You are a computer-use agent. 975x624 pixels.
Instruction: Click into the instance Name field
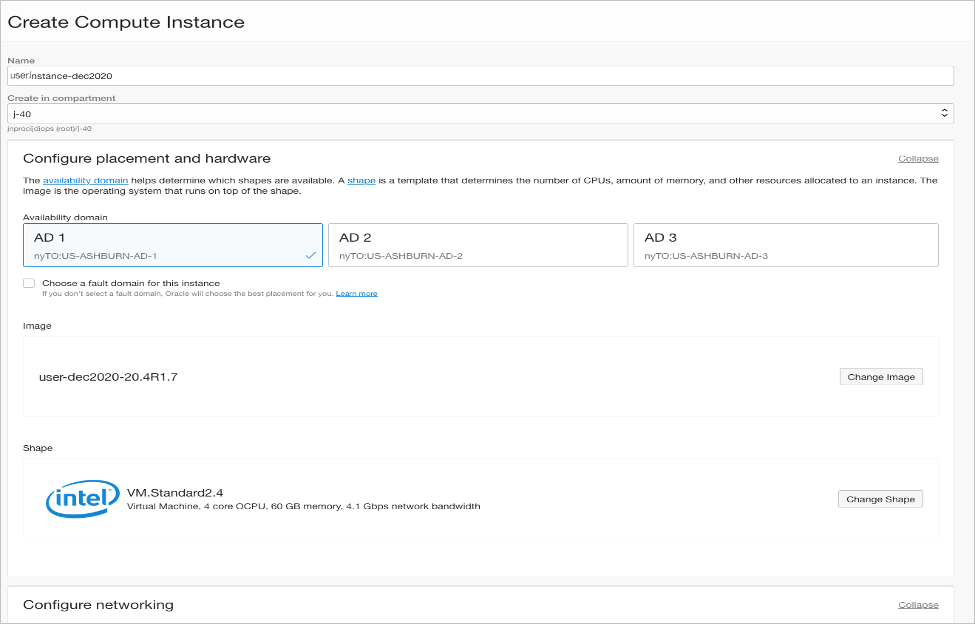coord(480,75)
